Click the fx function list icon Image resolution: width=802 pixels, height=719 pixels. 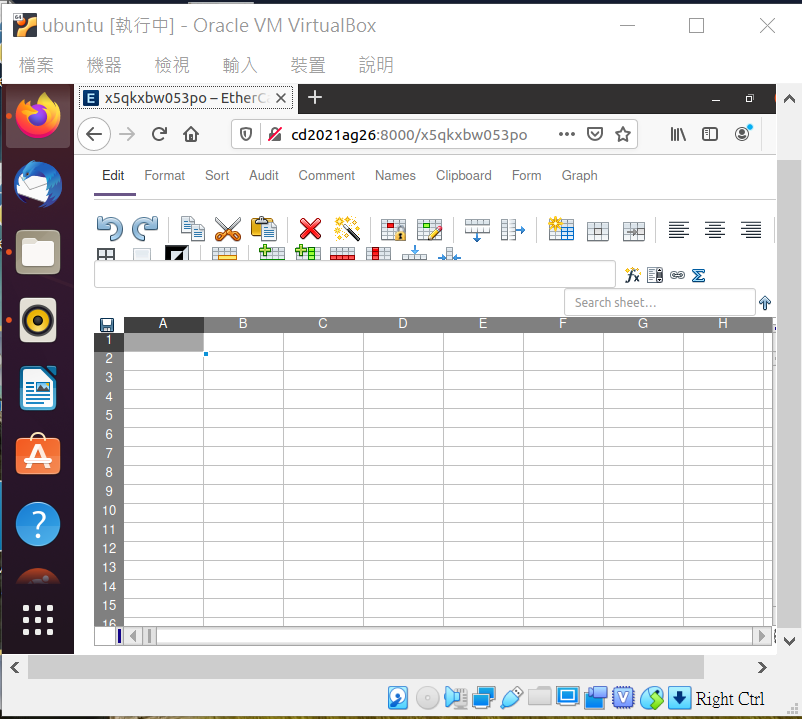633,275
